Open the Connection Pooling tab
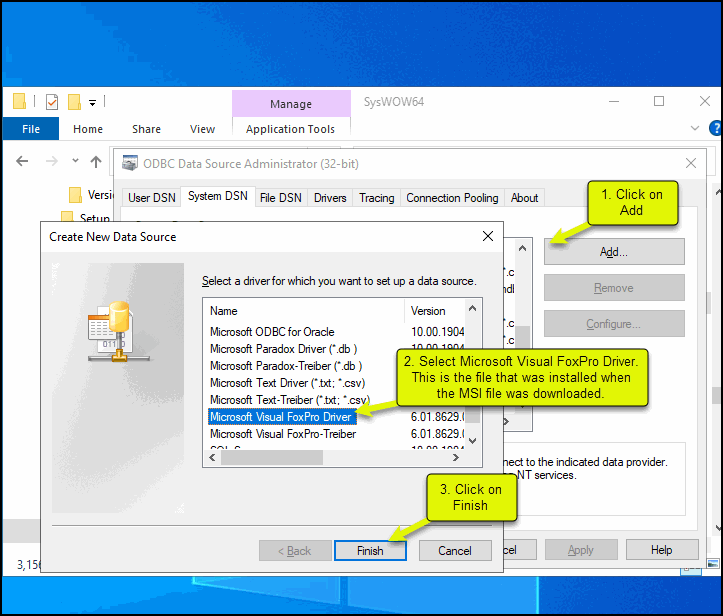The height and width of the screenshot is (616, 723). coord(452,198)
